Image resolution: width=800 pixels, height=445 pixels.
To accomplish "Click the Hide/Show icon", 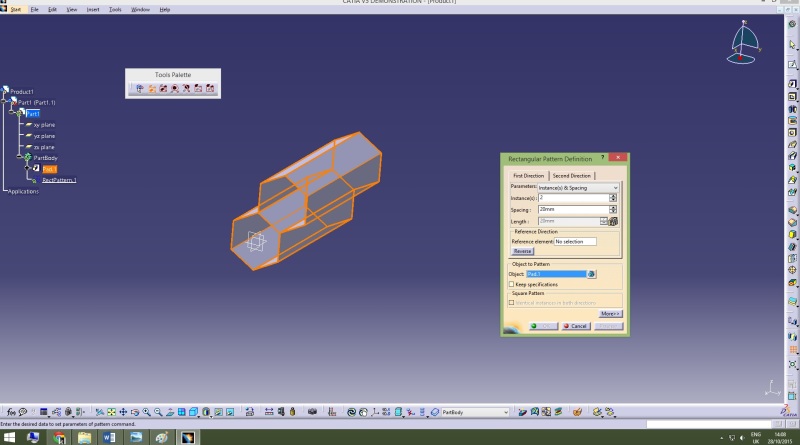I will 218,412.
